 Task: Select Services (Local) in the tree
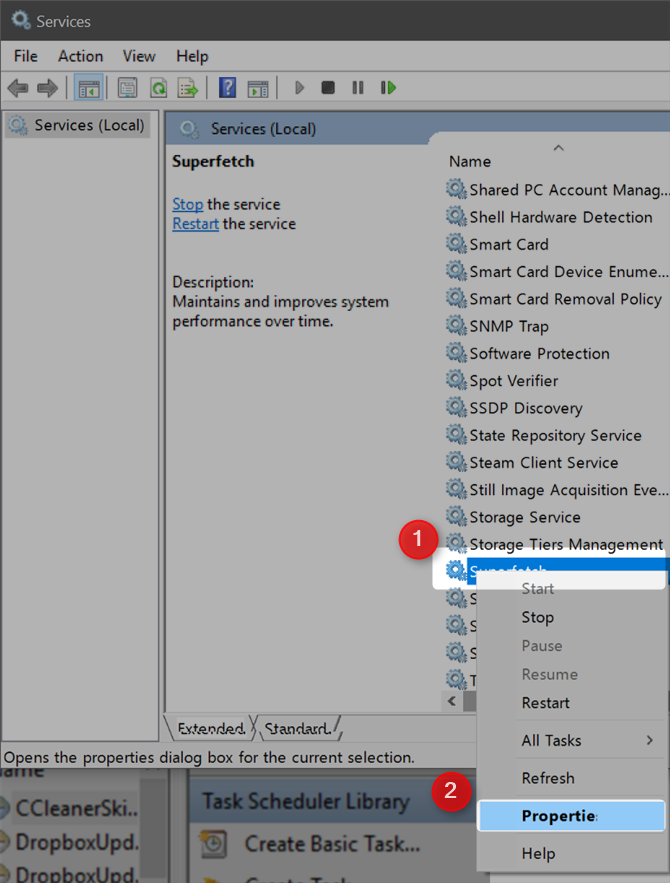point(77,125)
